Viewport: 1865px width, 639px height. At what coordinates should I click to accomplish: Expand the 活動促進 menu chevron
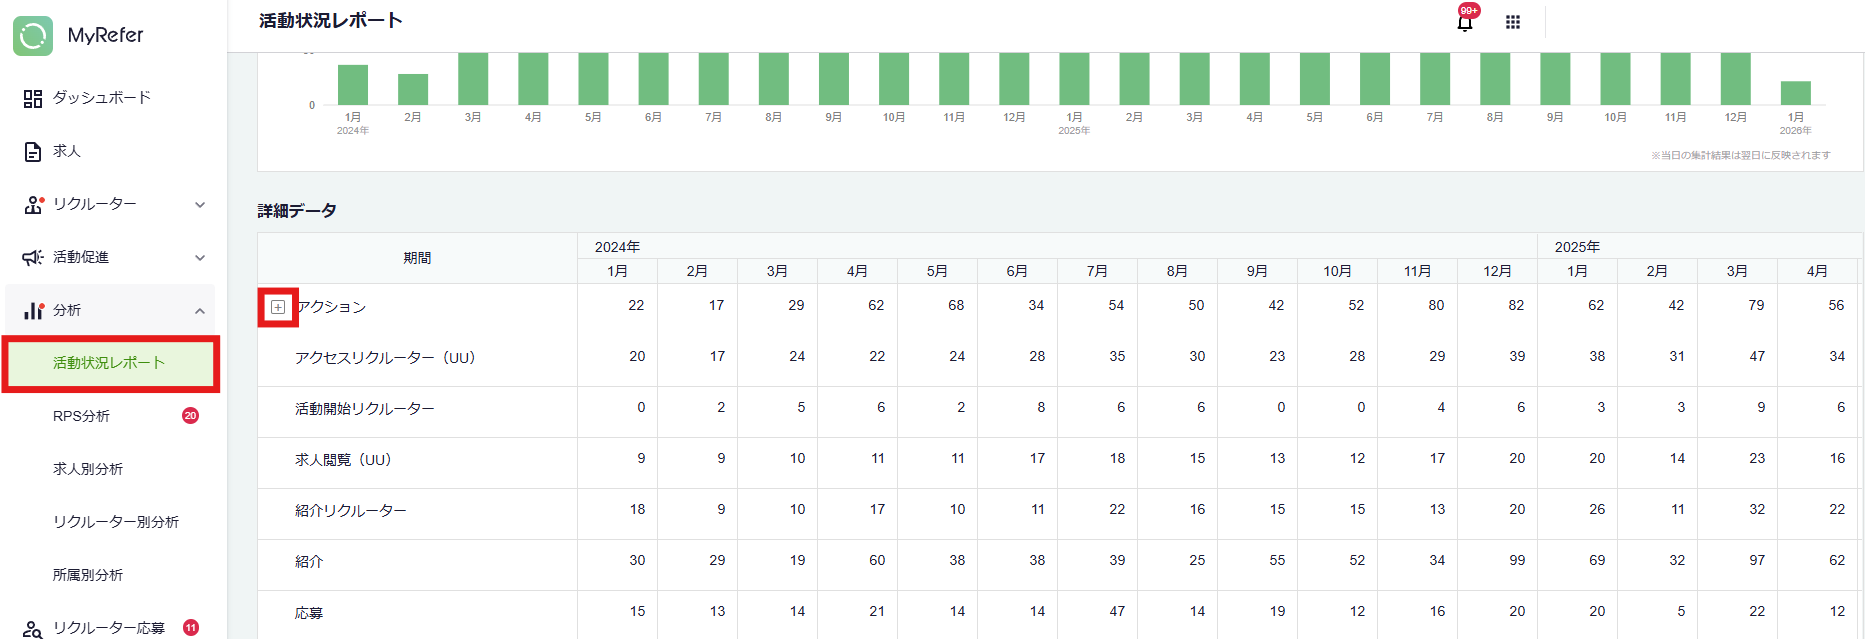click(200, 257)
